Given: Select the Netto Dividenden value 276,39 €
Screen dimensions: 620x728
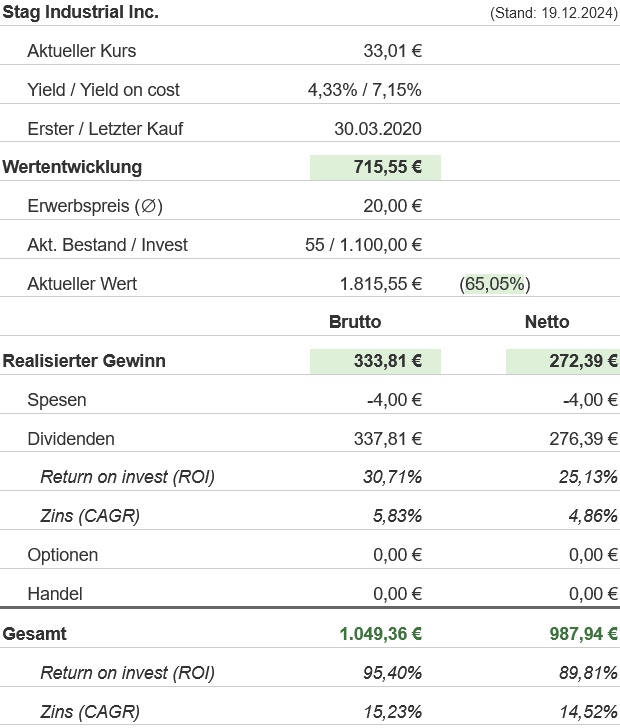Looking at the screenshot, I should click(x=577, y=439).
